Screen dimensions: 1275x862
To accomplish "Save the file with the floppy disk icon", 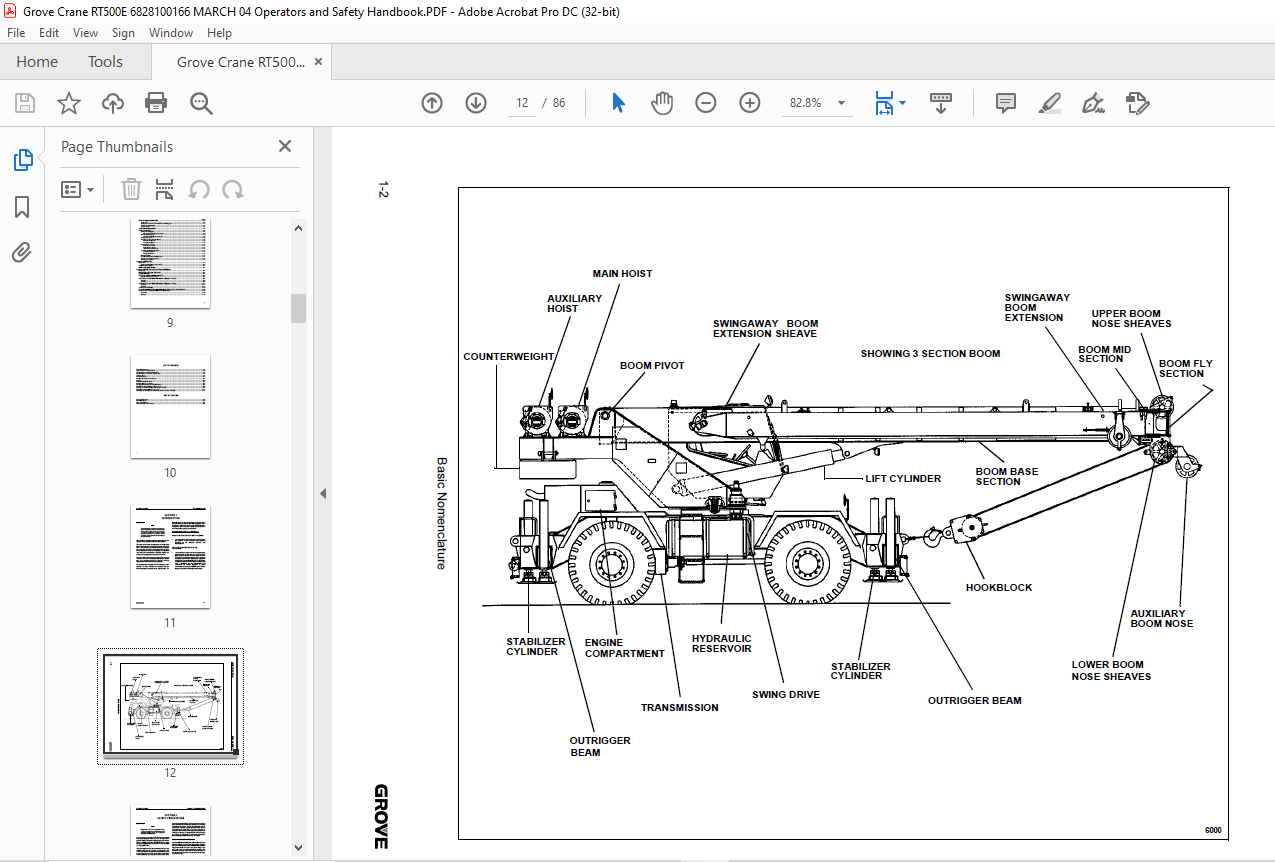I will tap(25, 103).
